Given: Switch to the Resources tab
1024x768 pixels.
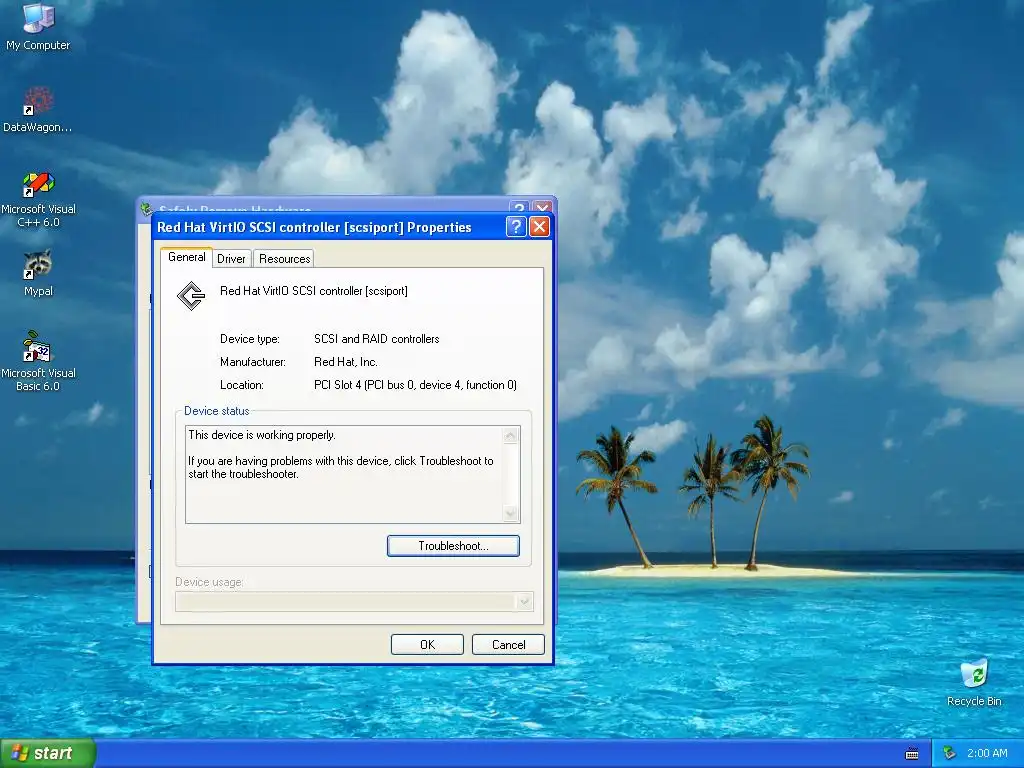Looking at the screenshot, I should [284, 259].
